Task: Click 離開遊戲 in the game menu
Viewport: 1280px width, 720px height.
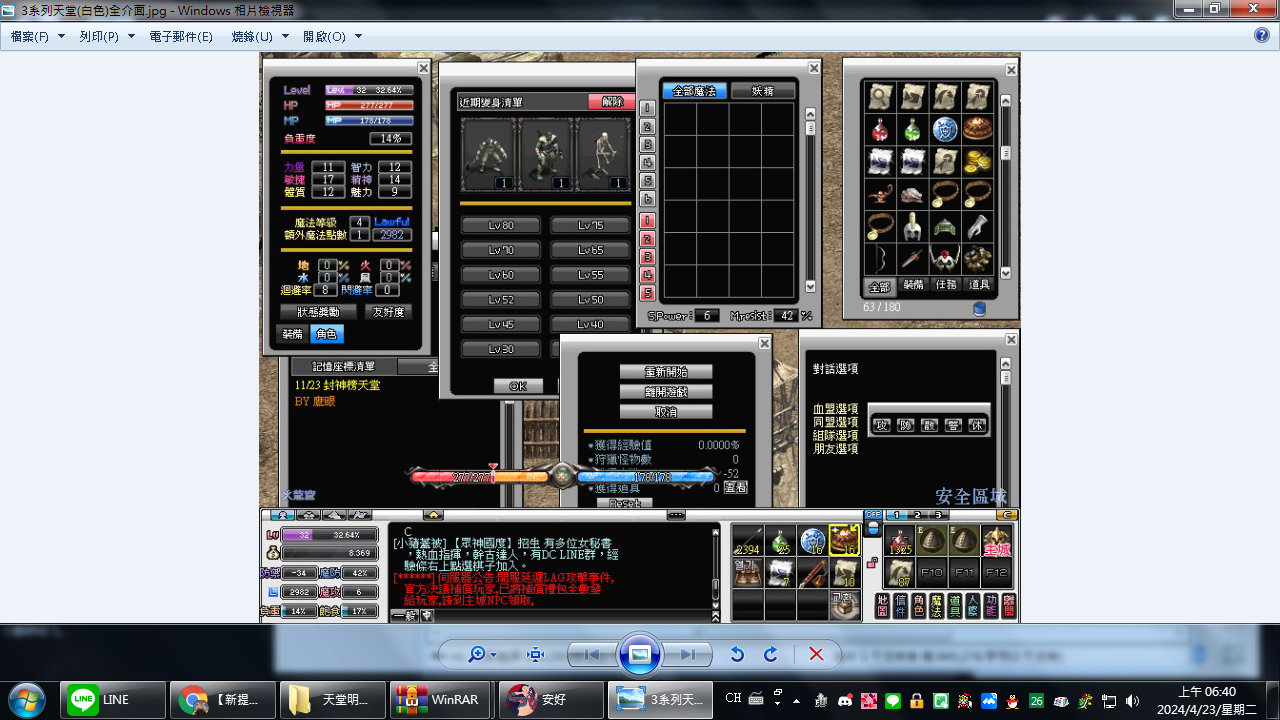Action: click(x=666, y=392)
